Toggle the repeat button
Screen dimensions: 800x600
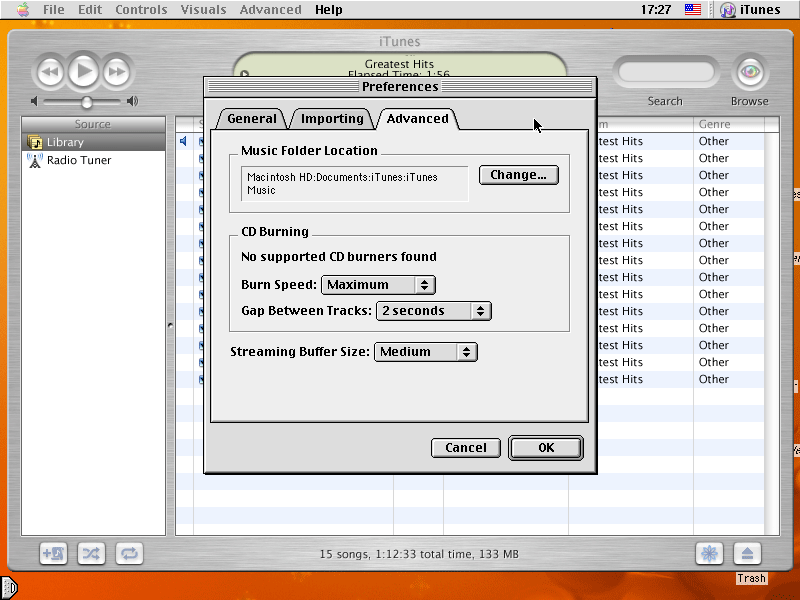pyautogui.click(x=129, y=554)
